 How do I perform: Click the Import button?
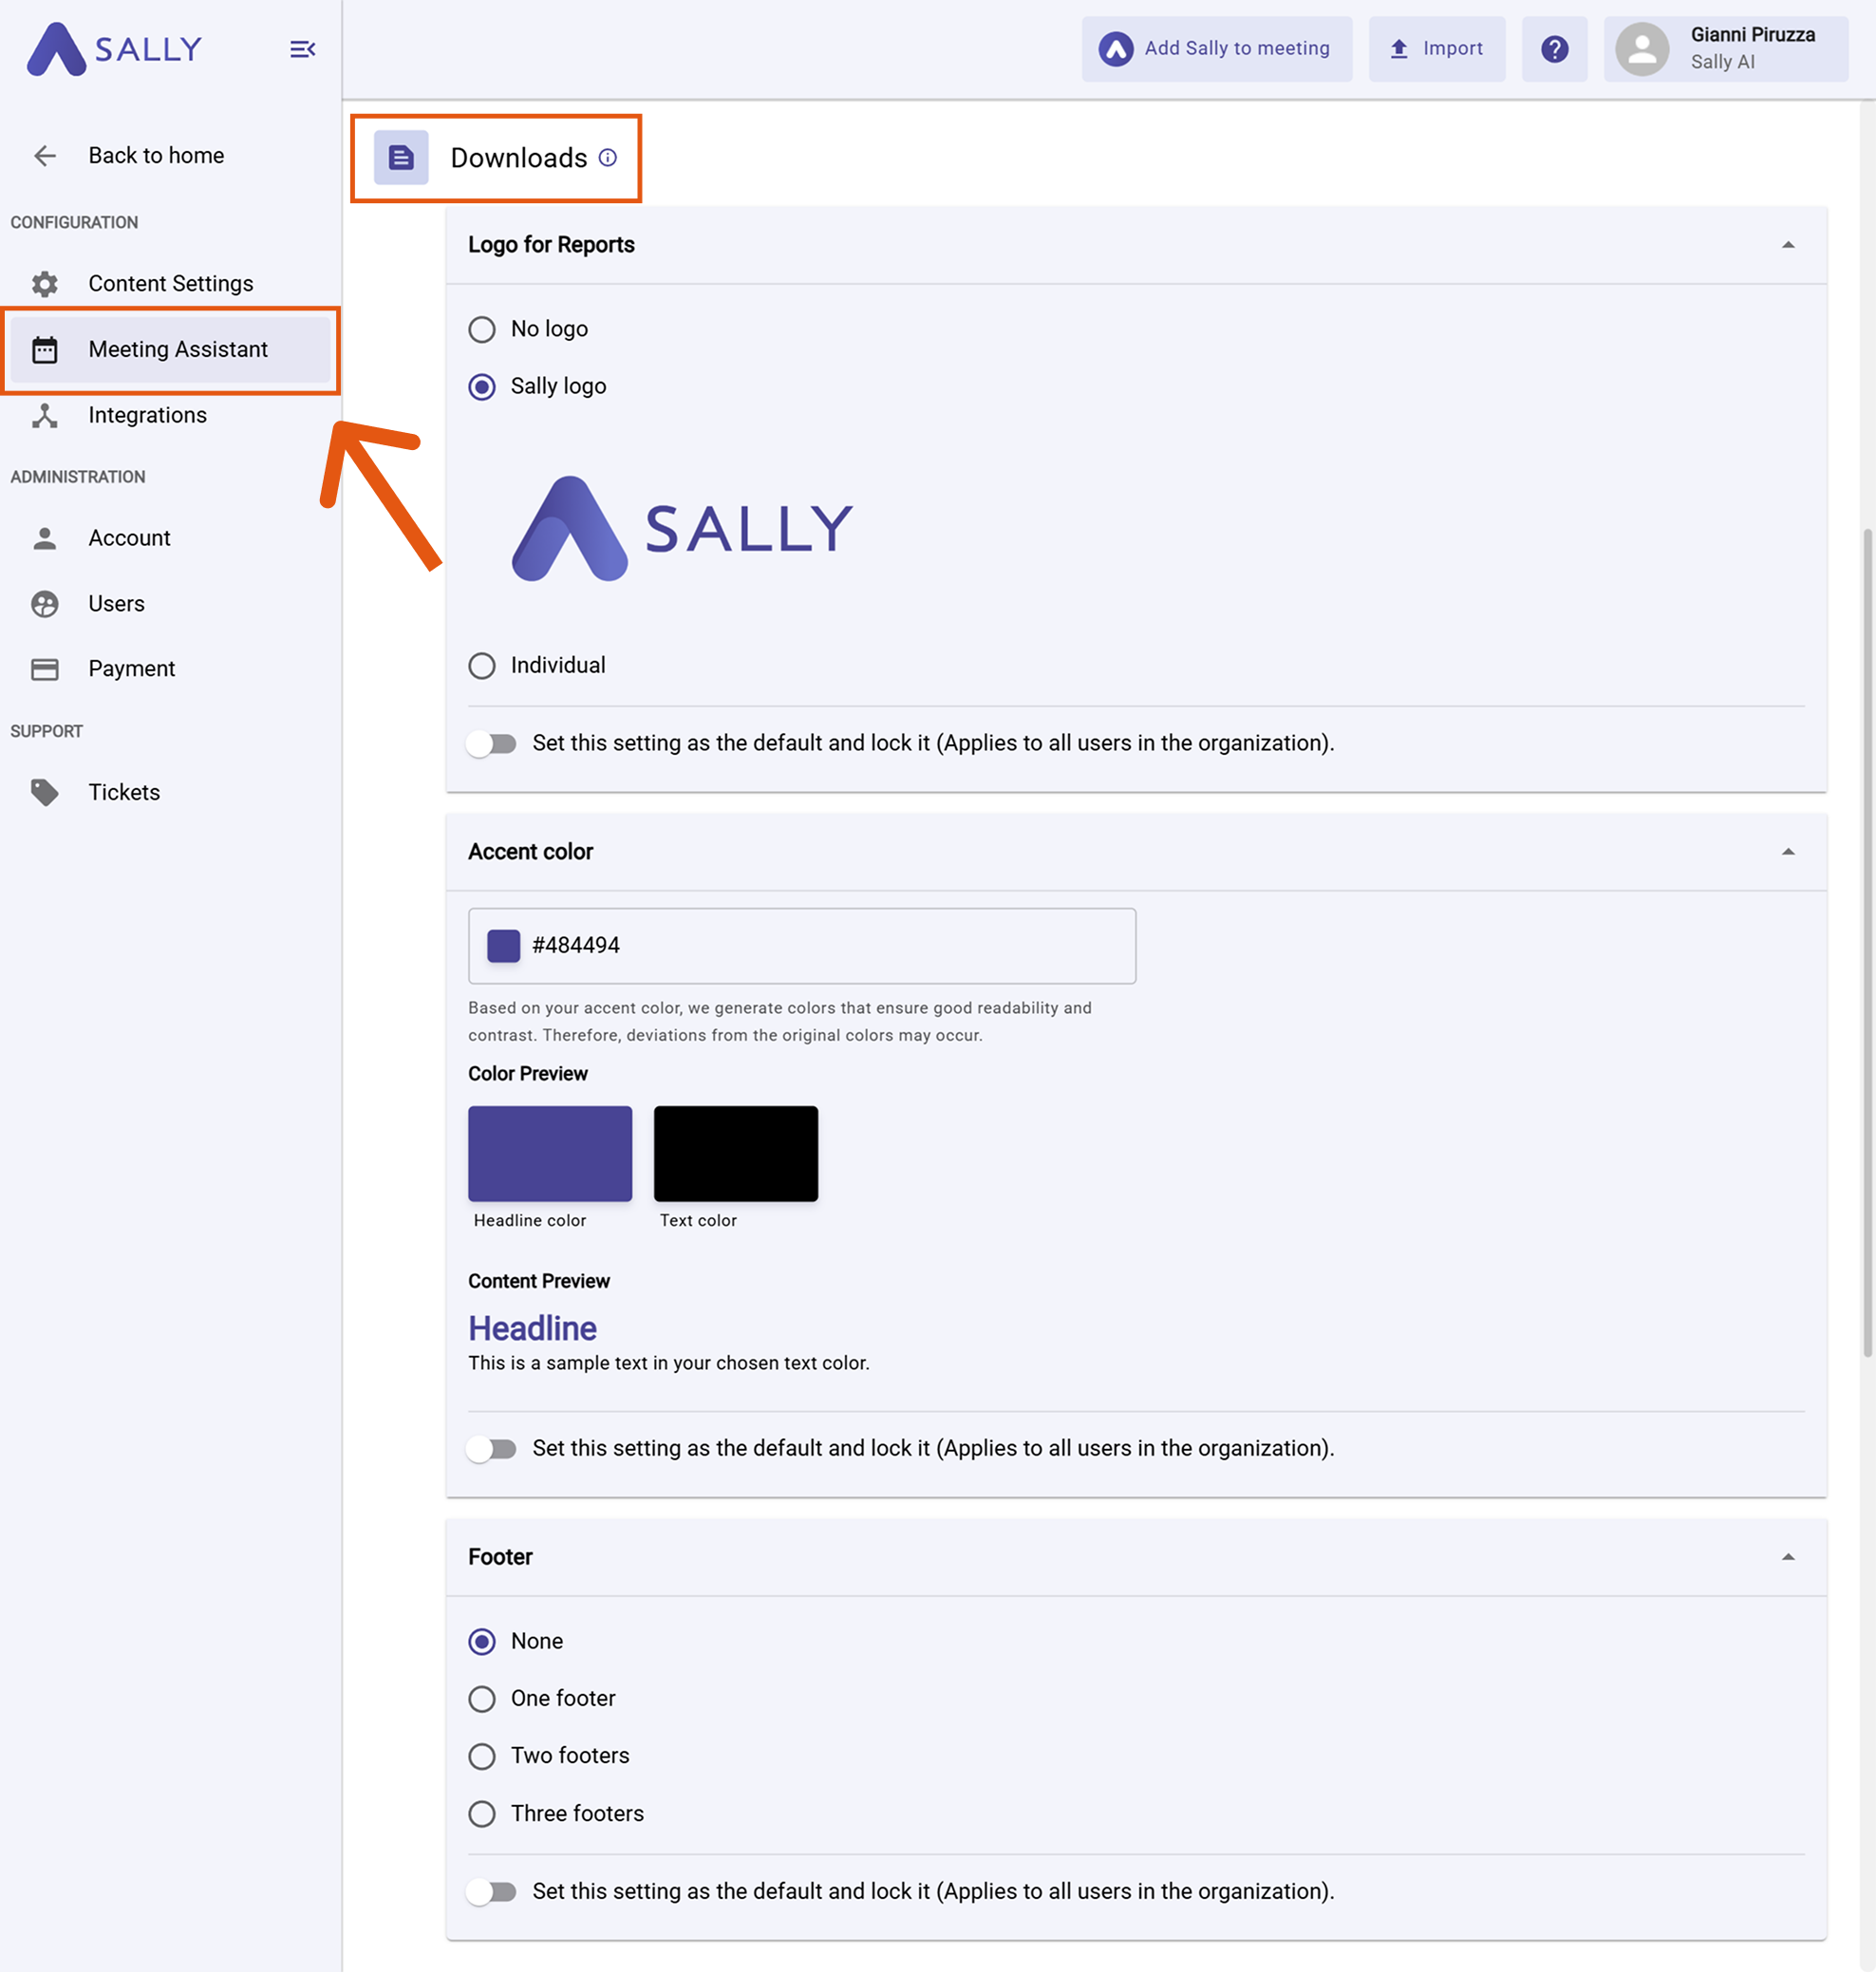coord(1436,49)
